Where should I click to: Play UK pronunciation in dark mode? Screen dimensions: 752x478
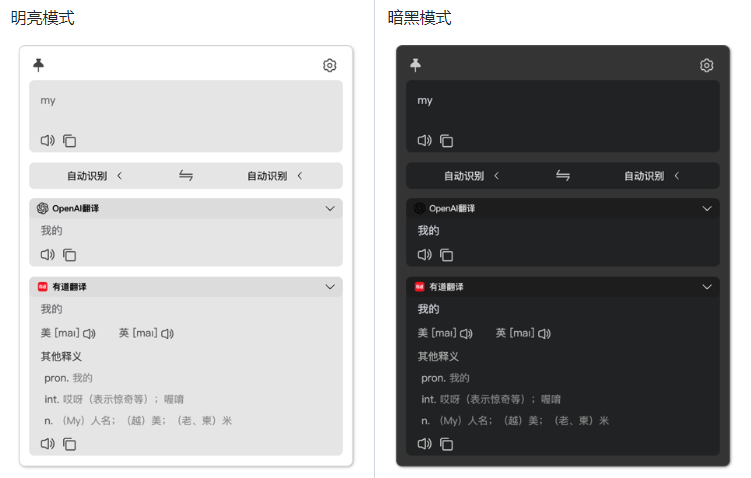coord(544,333)
